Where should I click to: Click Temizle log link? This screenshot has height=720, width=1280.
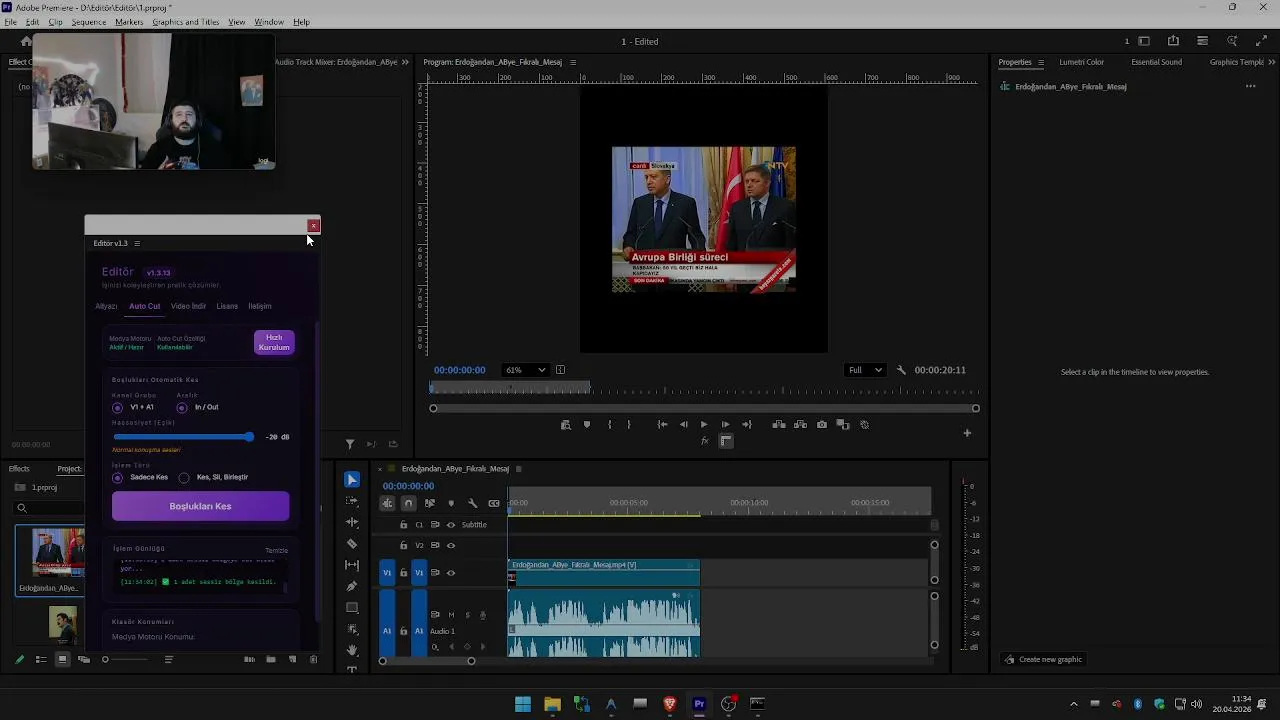coord(276,550)
